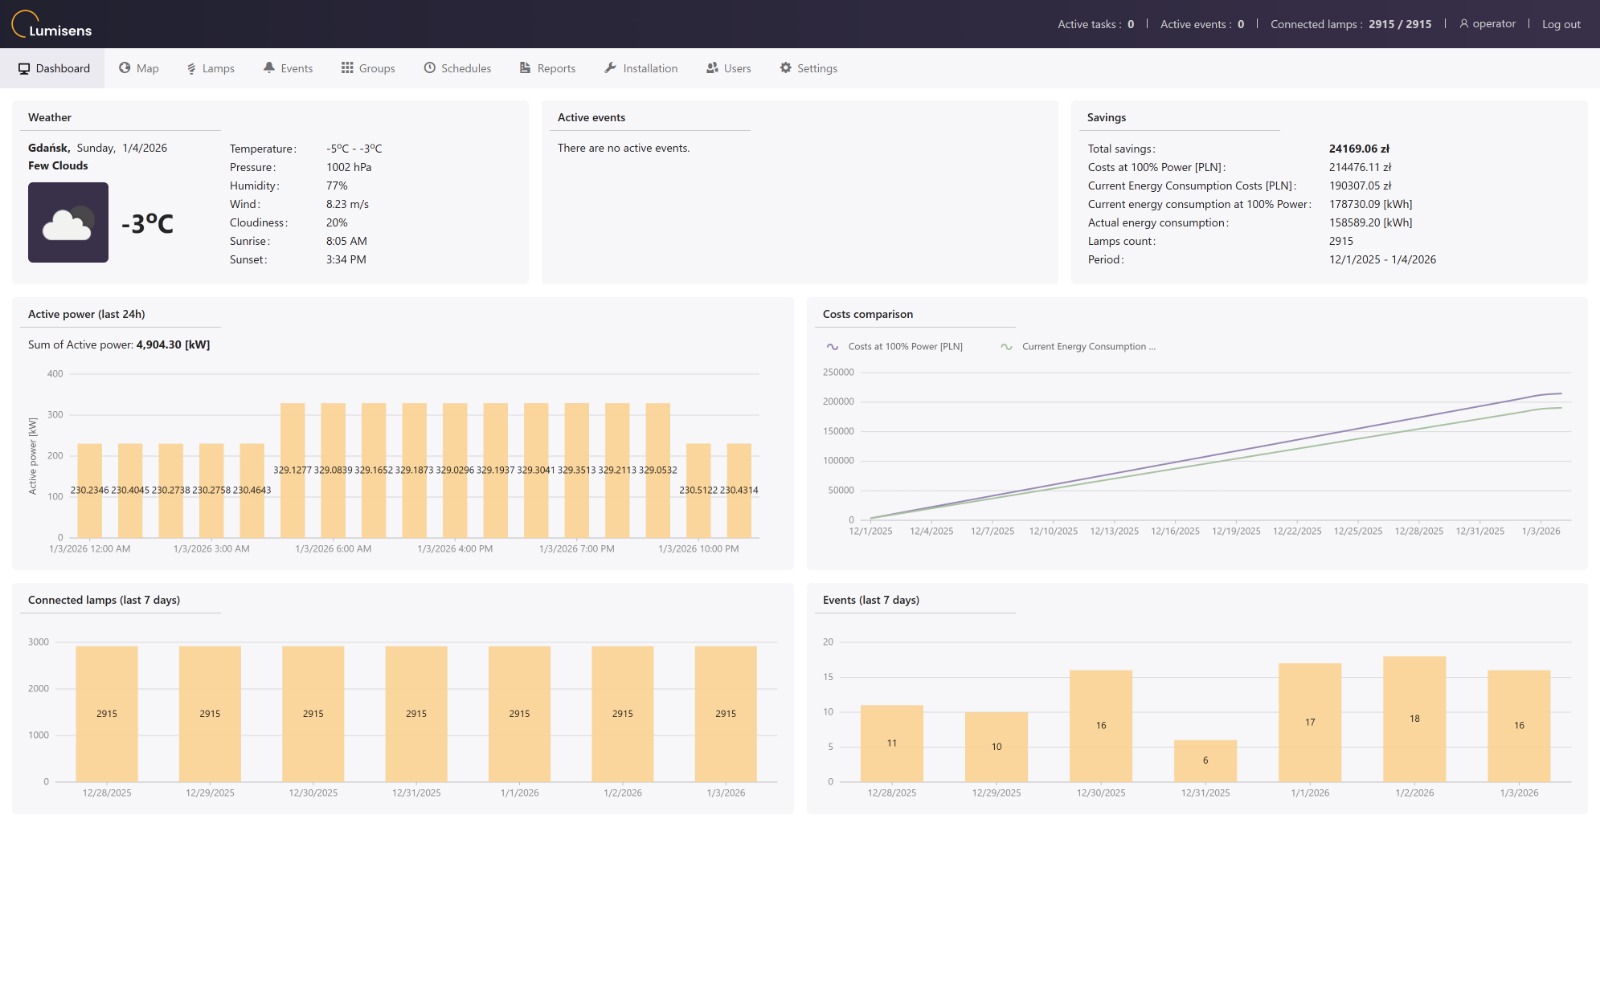Click the events bar showing 18
Viewport: 1600px width, 994px height.
click(x=1415, y=719)
